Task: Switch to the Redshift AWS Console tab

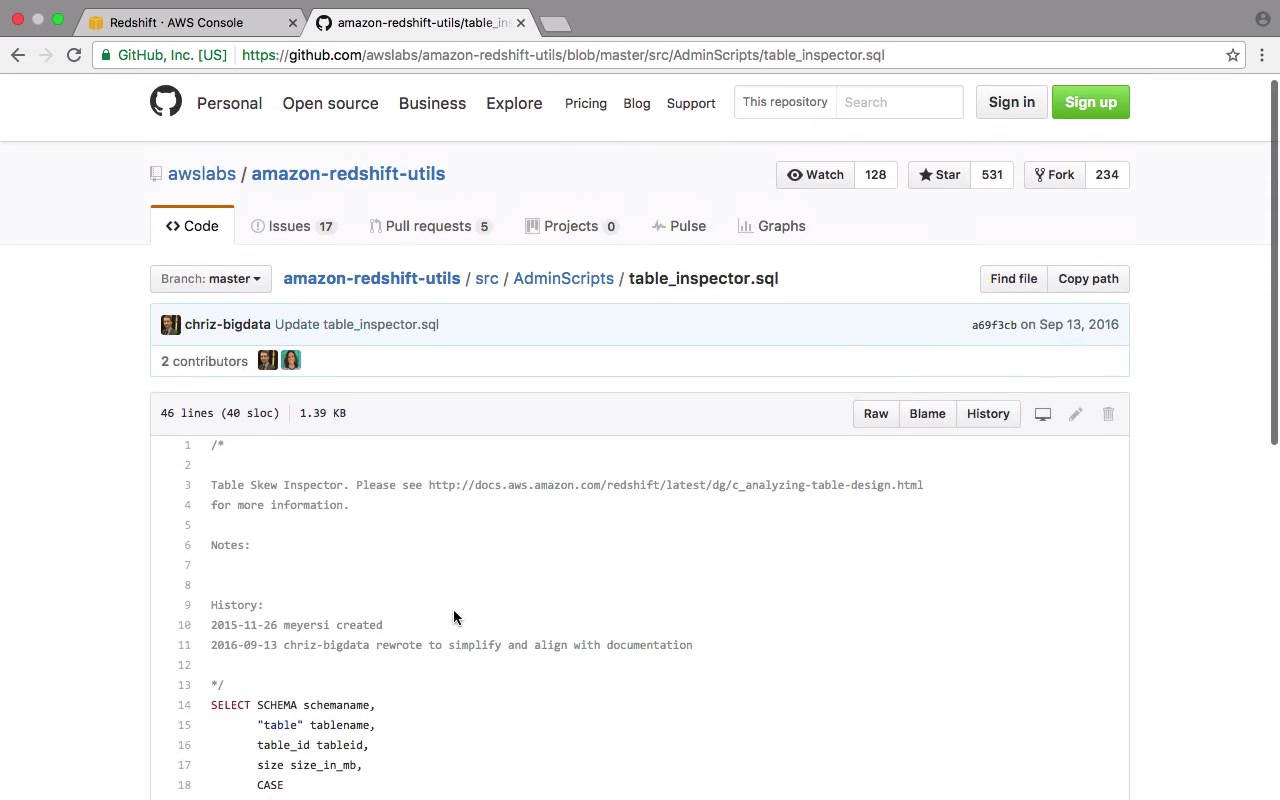Action: (x=190, y=23)
